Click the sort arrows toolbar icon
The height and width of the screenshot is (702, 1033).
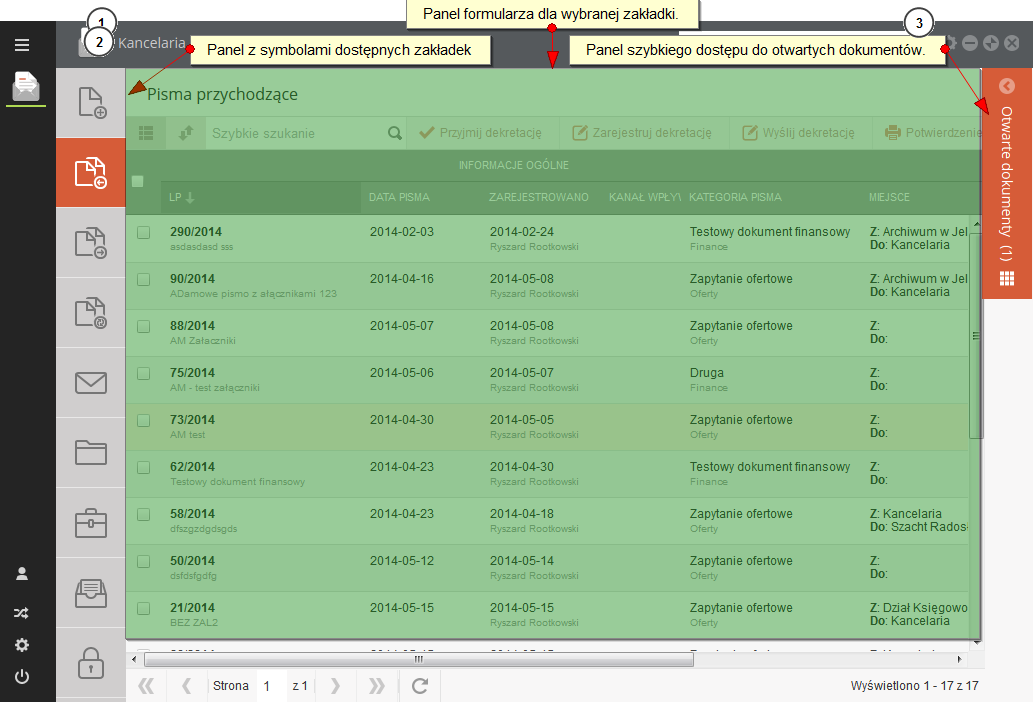pos(186,133)
